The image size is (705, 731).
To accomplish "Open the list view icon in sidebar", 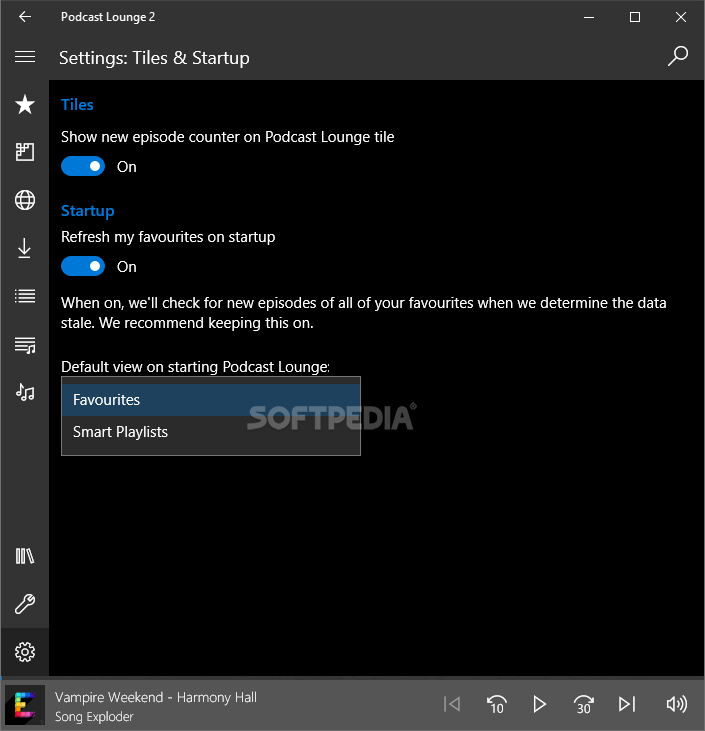I will 25,296.
